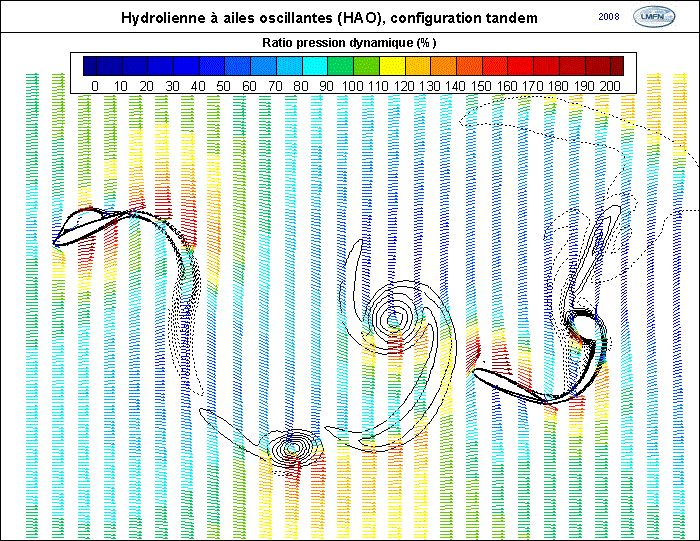Image resolution: width=700 pixels, height=541 pixels.
Task: Pick the light green swatch between 100 and 110
Action: click(367, 66)
